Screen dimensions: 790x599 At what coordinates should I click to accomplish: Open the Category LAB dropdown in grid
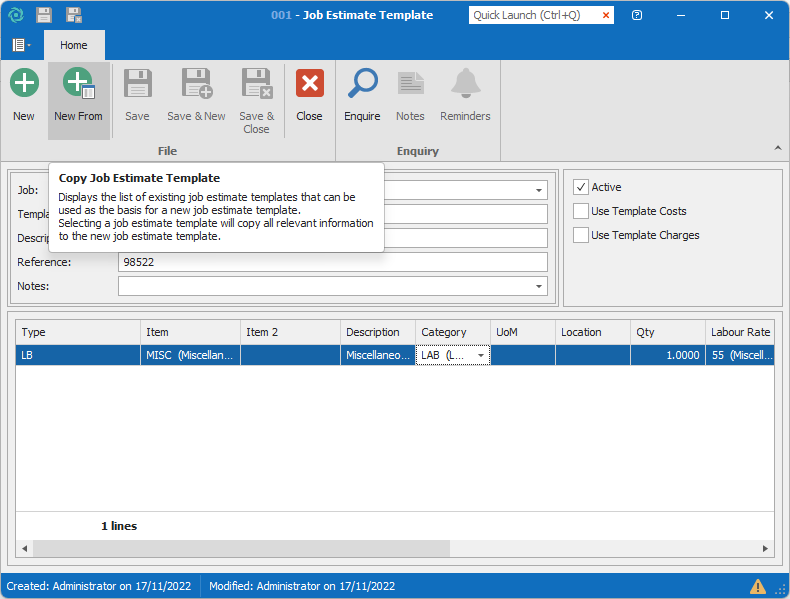[481, 356]
